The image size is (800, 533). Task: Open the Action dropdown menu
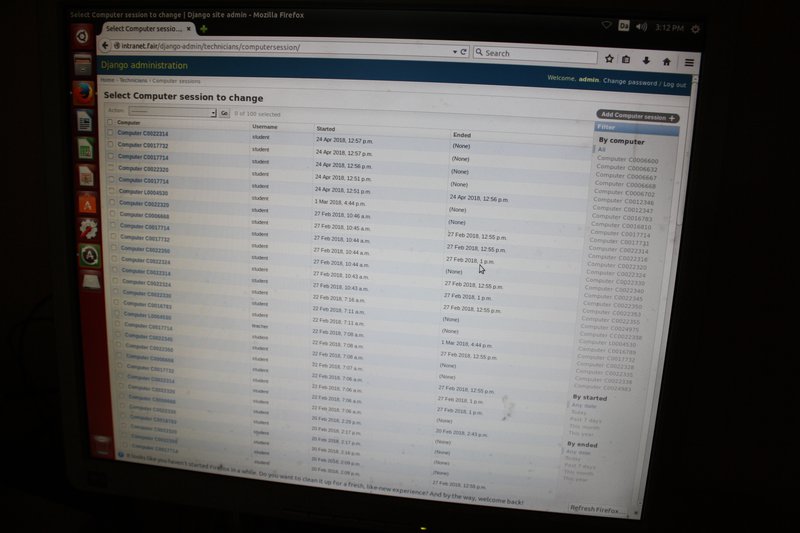[171, 112]
